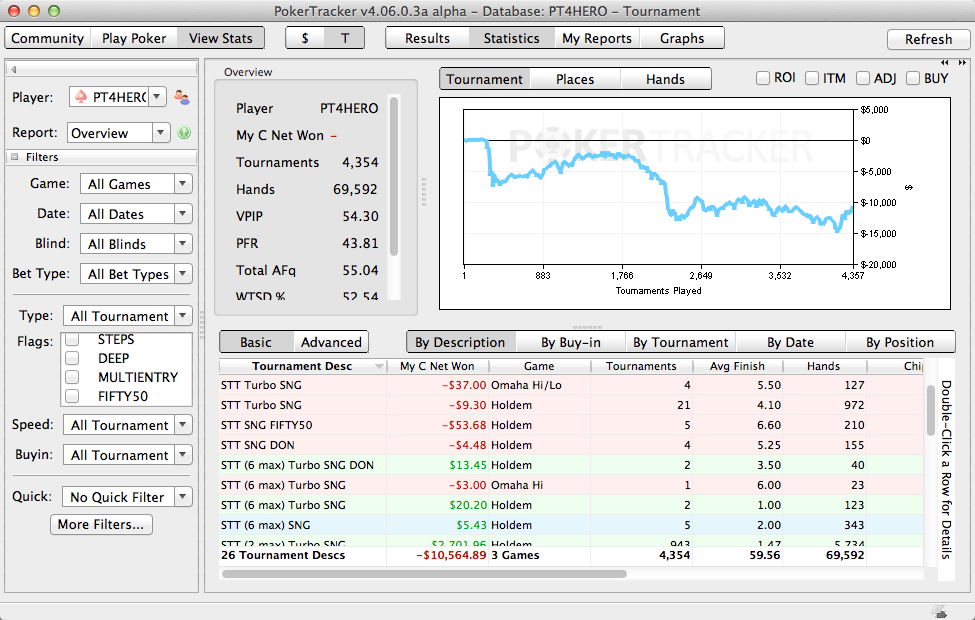The width and height of the screenshot is (975, 620).
Task: Show the Hands graph view
Action: point(665,79)
